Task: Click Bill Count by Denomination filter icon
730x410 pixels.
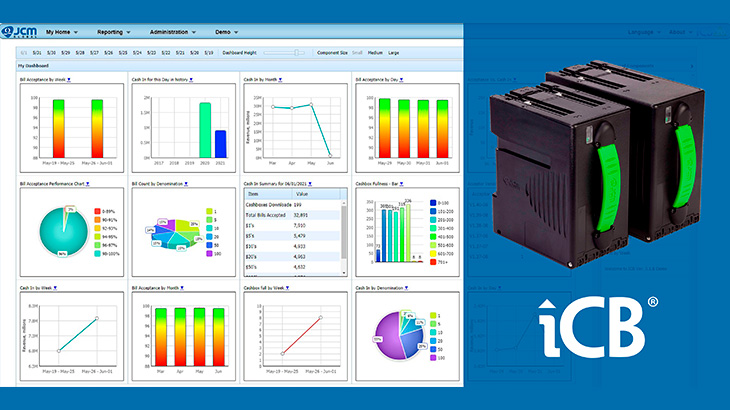Action: (187, 184)
